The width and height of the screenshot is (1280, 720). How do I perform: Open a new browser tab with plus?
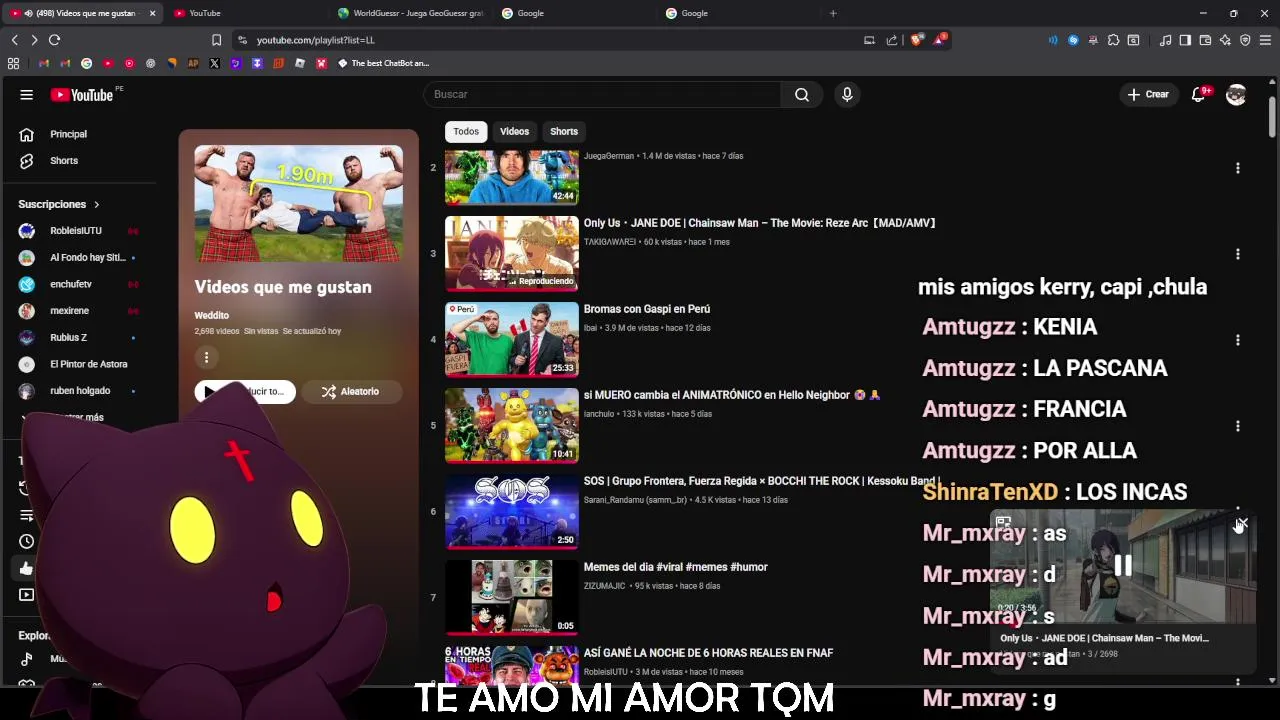click(x=833, y=13)
